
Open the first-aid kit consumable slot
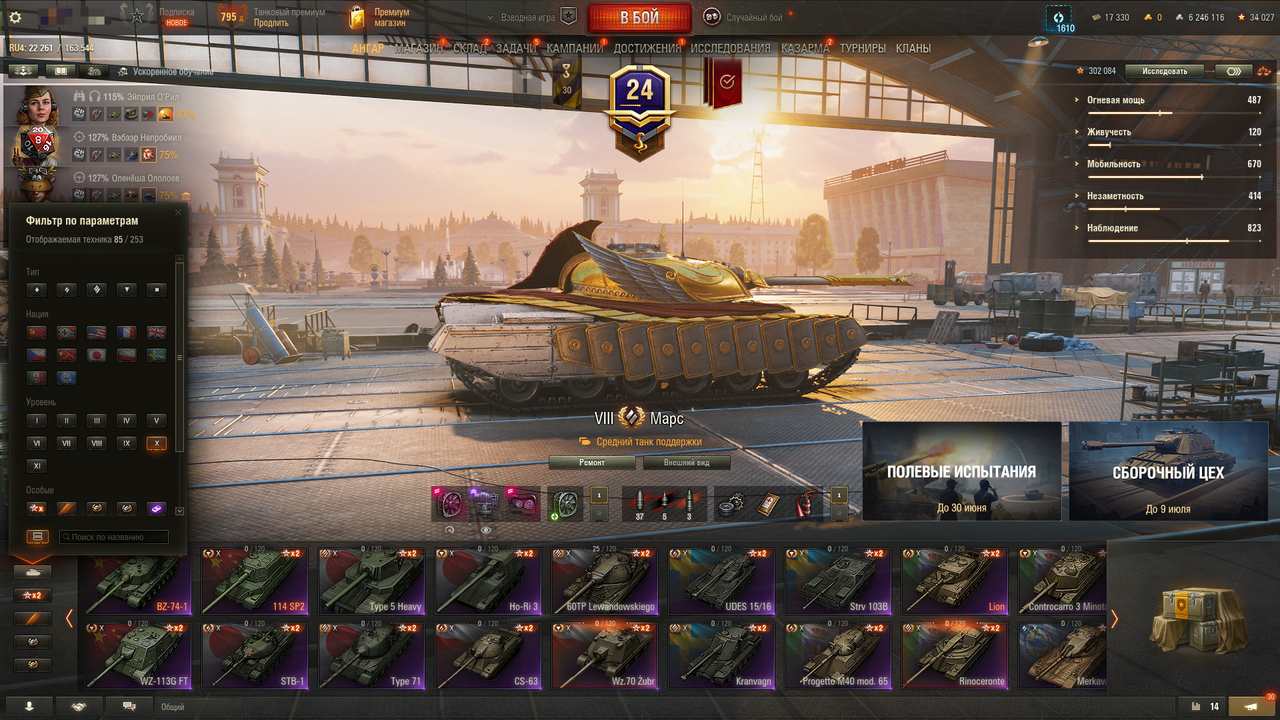(x=767, y=504)
